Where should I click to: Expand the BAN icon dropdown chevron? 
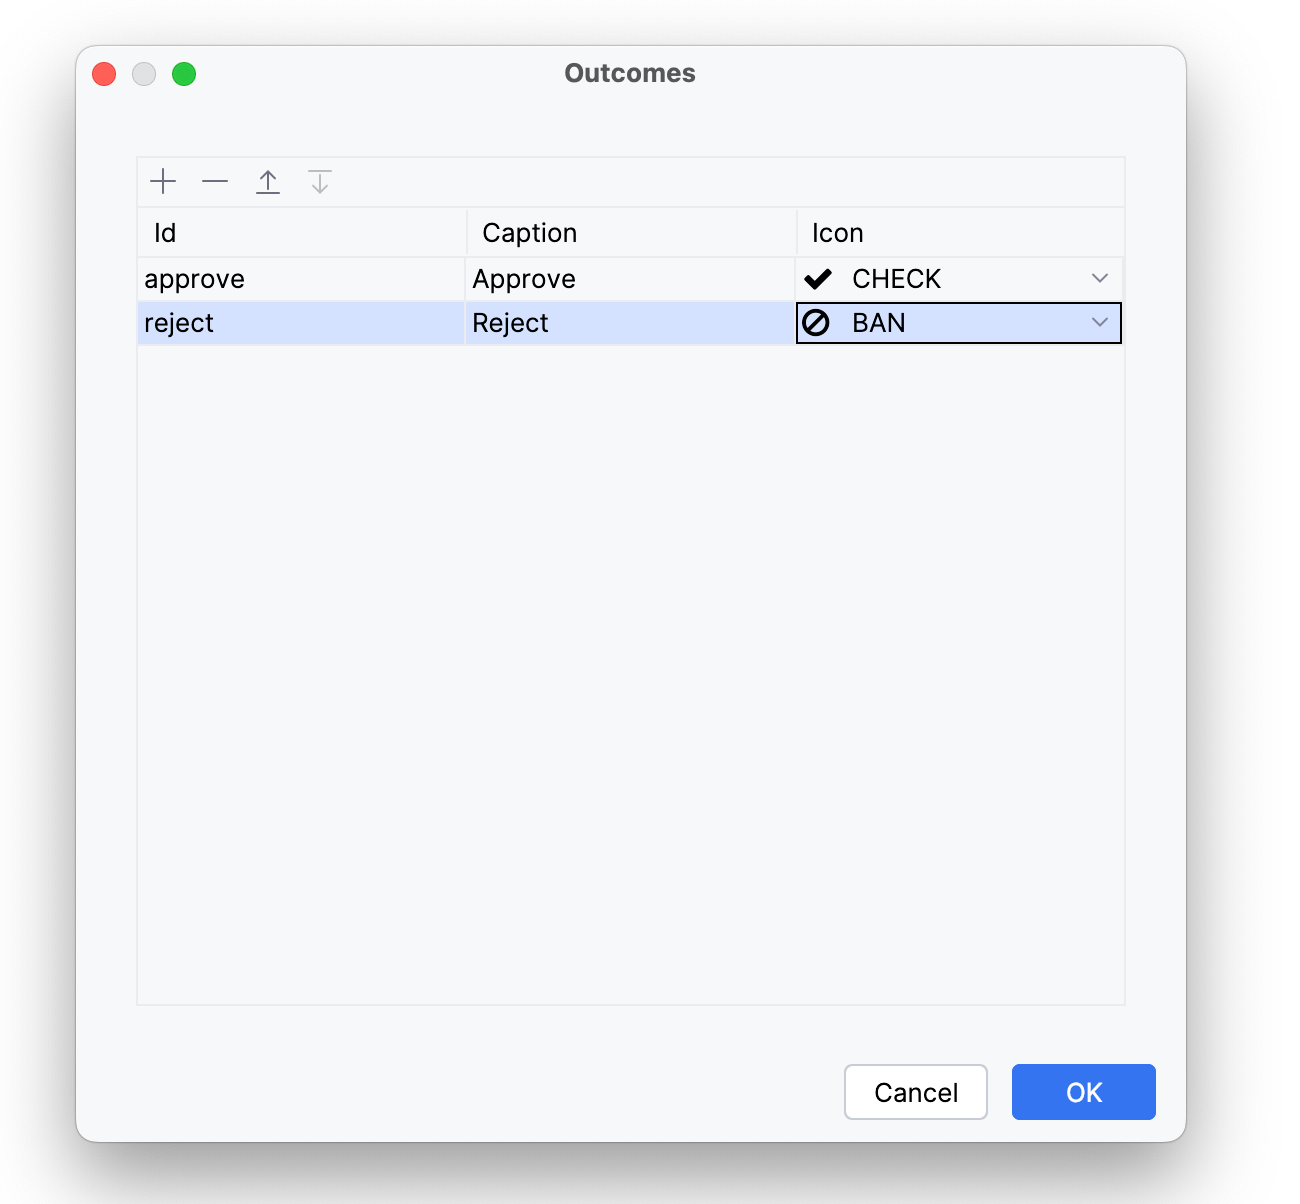pos(1100,323)
